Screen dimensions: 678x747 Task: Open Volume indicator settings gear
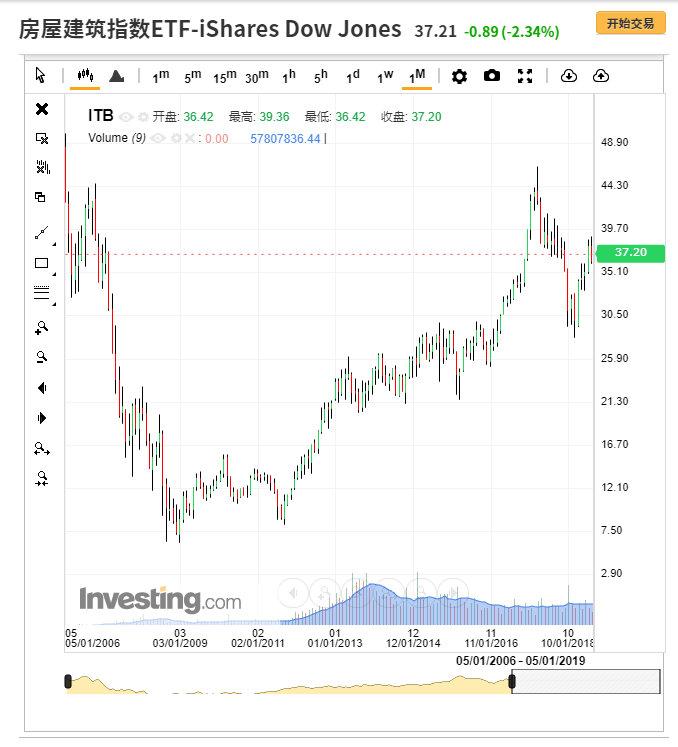pos(176,138)
